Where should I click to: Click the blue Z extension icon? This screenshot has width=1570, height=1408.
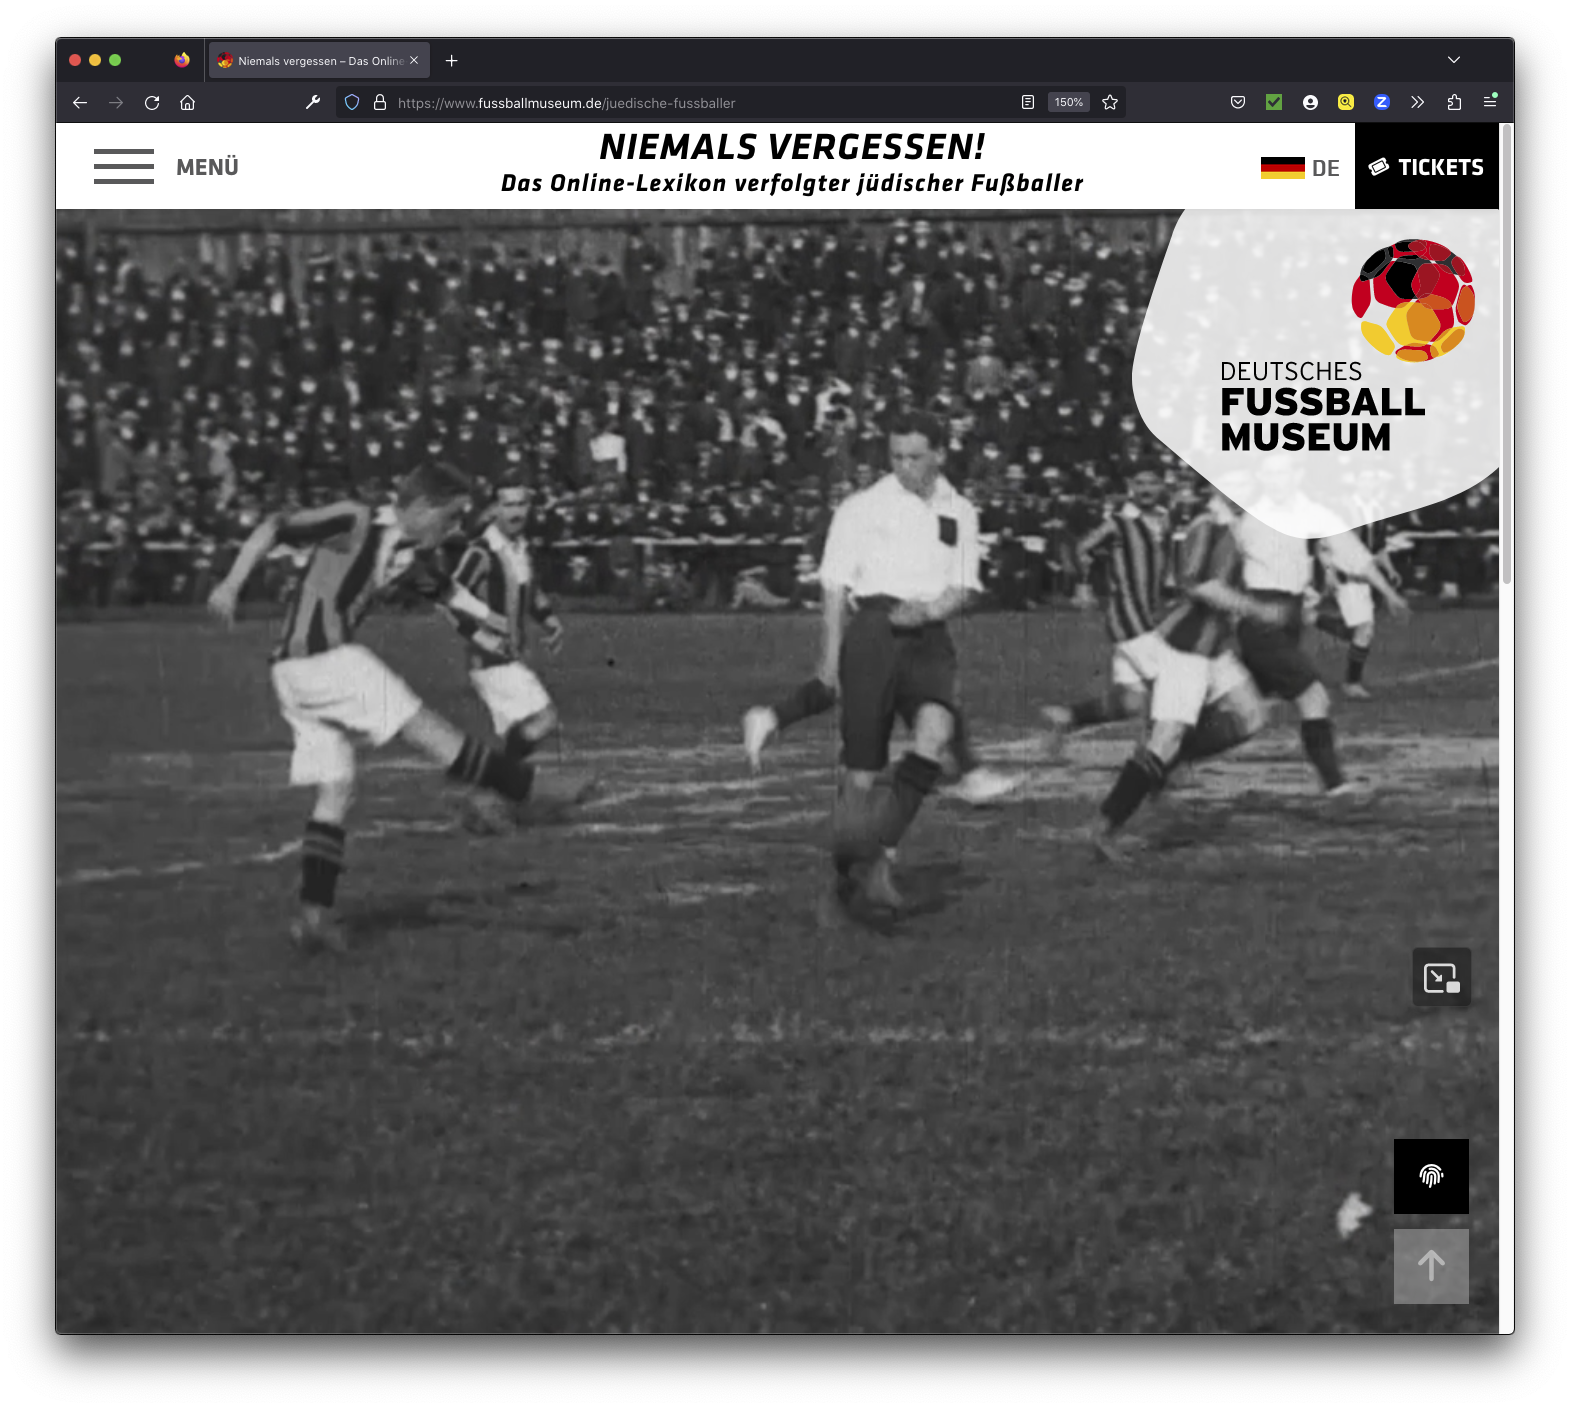coord(1382,102)
